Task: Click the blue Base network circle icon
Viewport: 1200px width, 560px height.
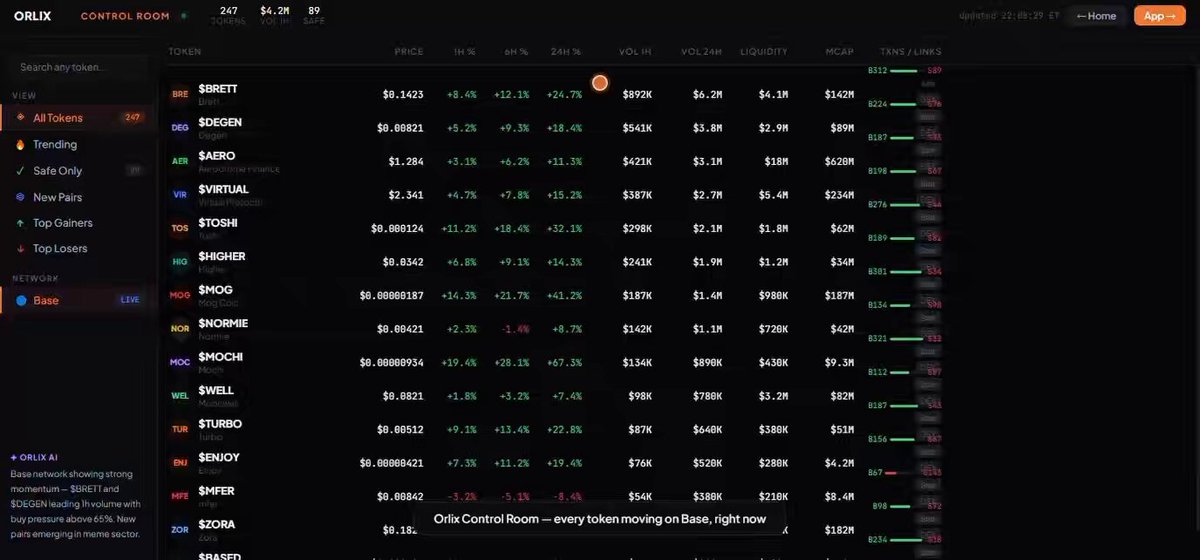Action: coord(21,300)
